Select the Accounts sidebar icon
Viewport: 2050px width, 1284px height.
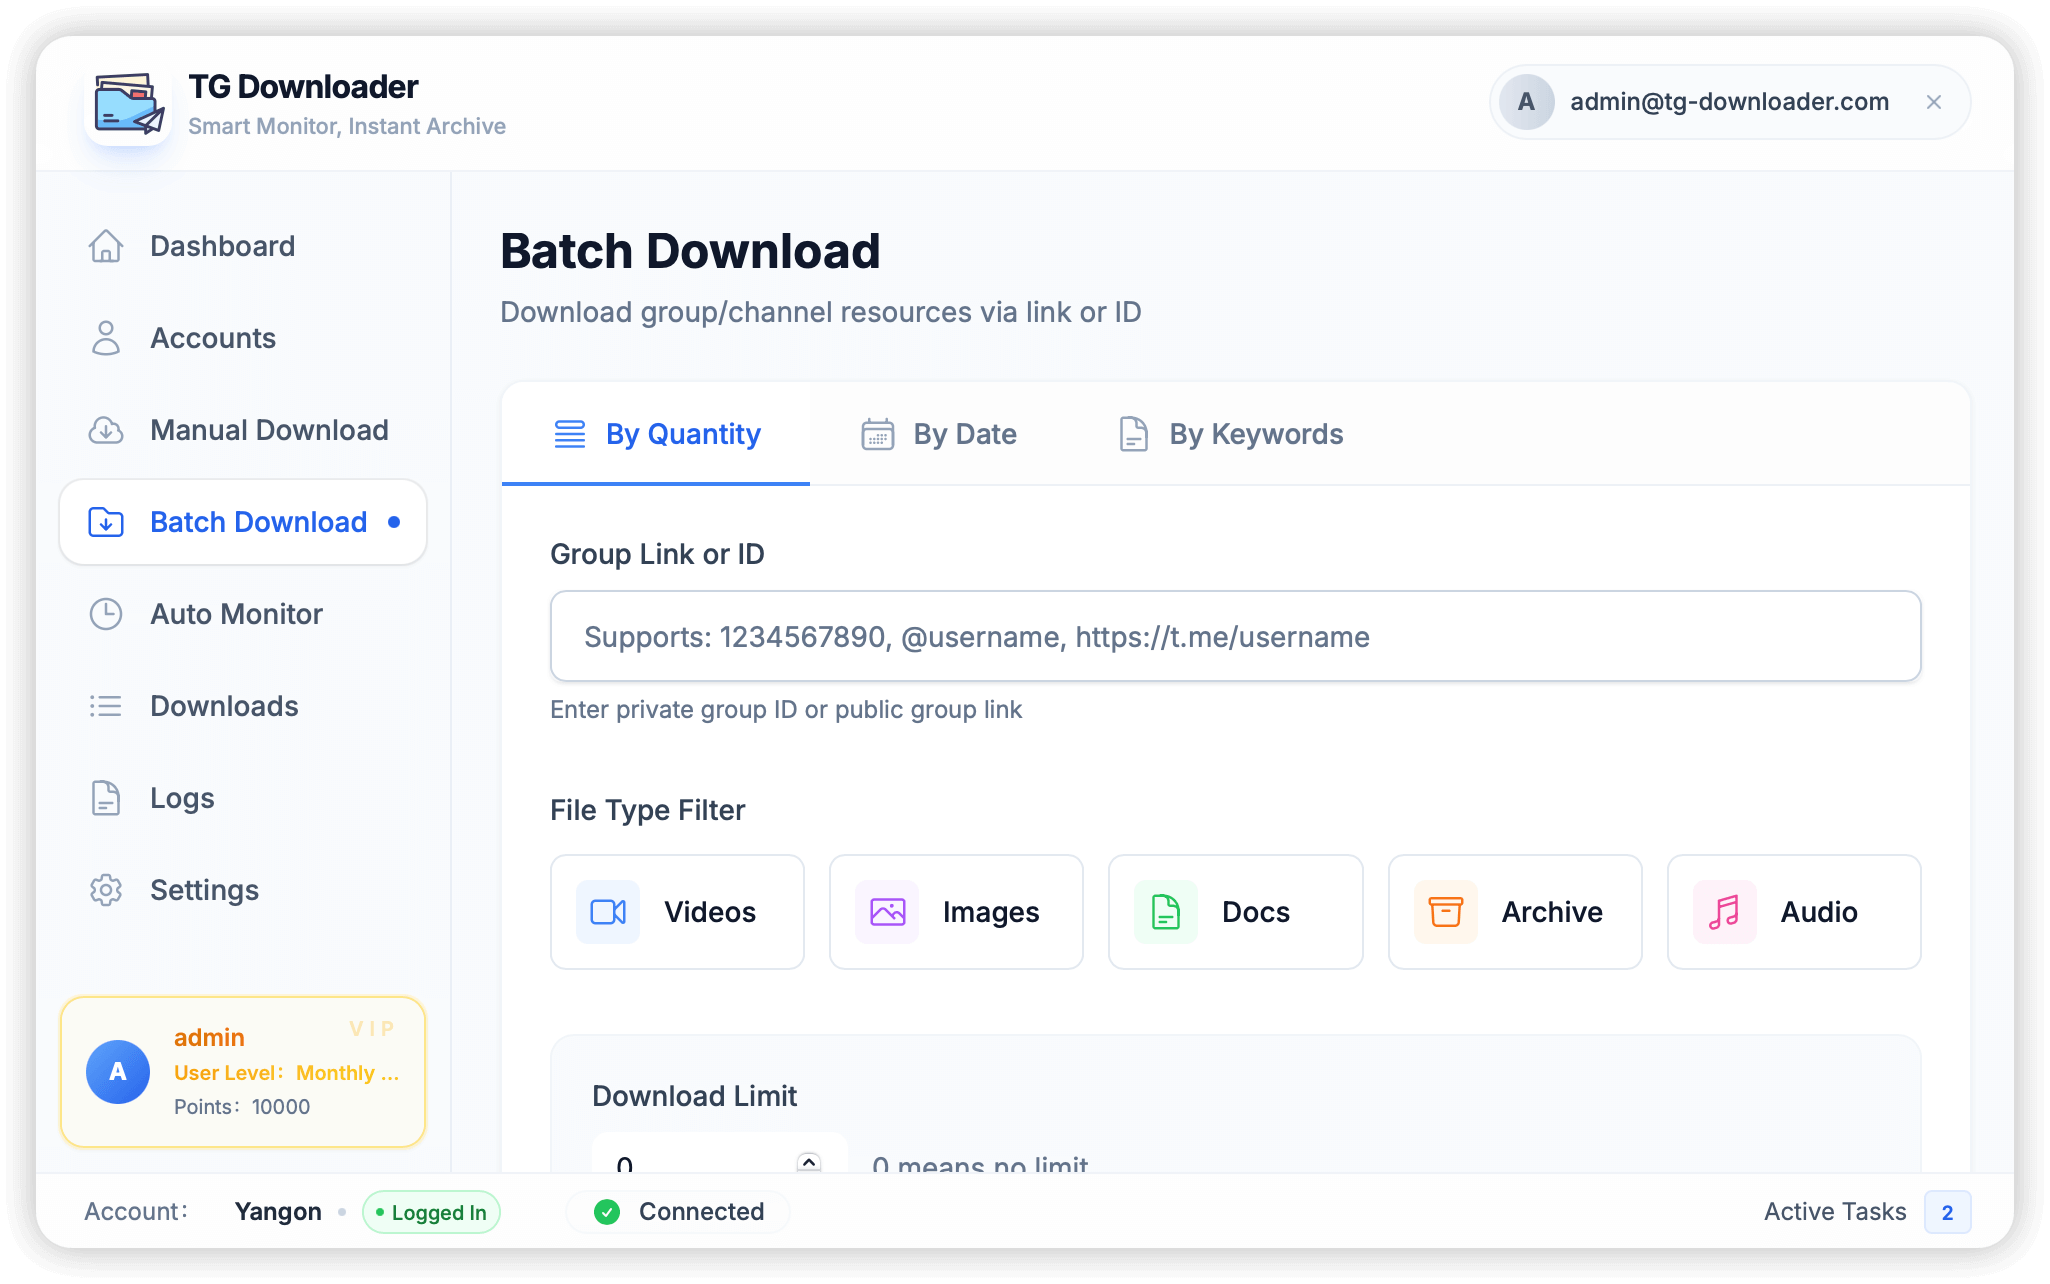(106, 338)
